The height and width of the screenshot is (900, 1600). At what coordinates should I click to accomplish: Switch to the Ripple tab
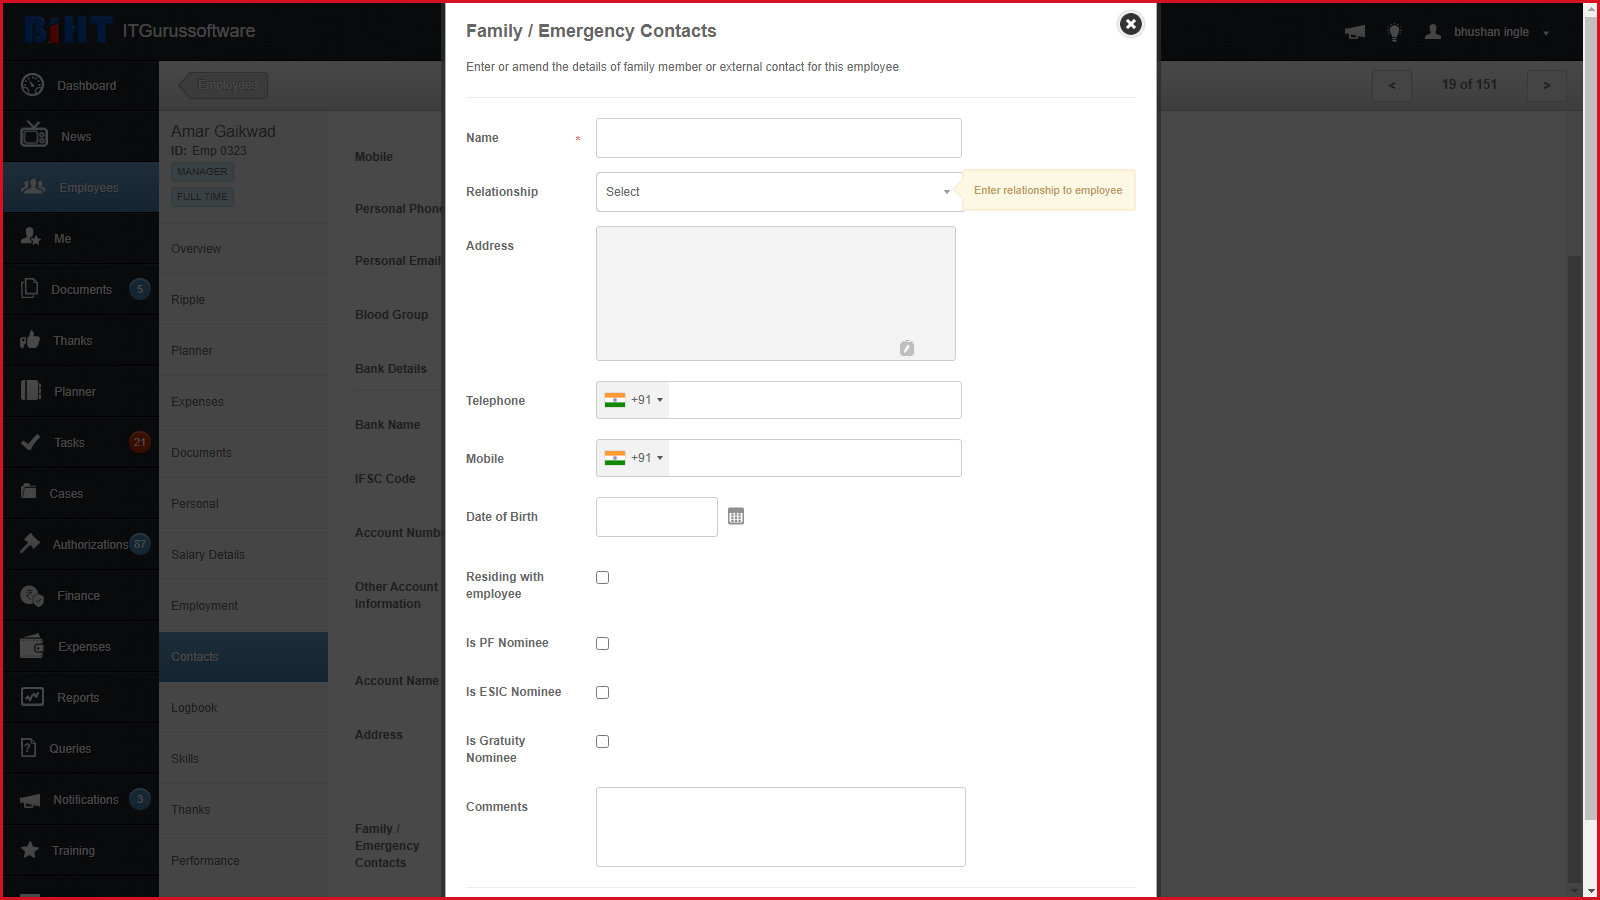pos(243,300)
